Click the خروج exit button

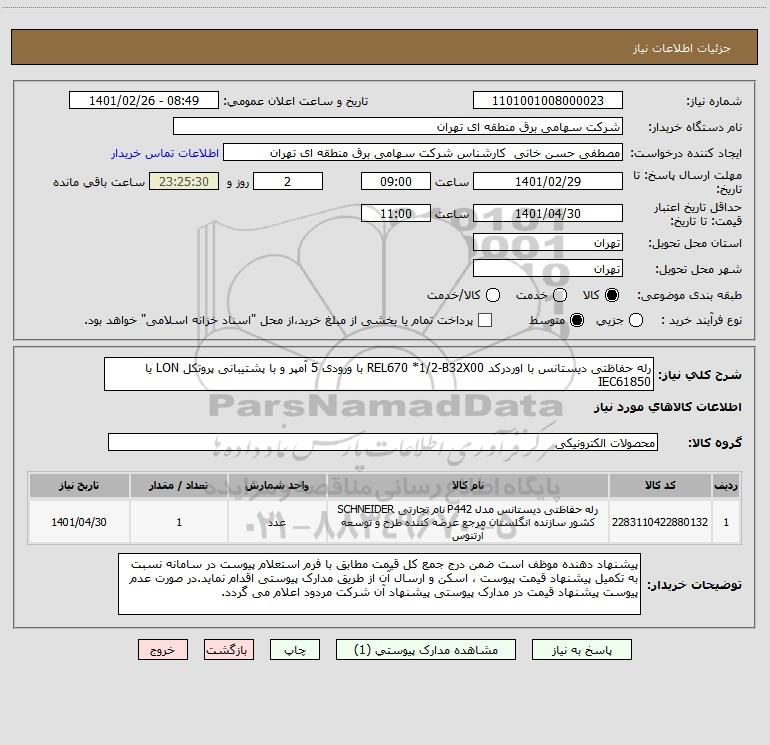pos(163,650)
